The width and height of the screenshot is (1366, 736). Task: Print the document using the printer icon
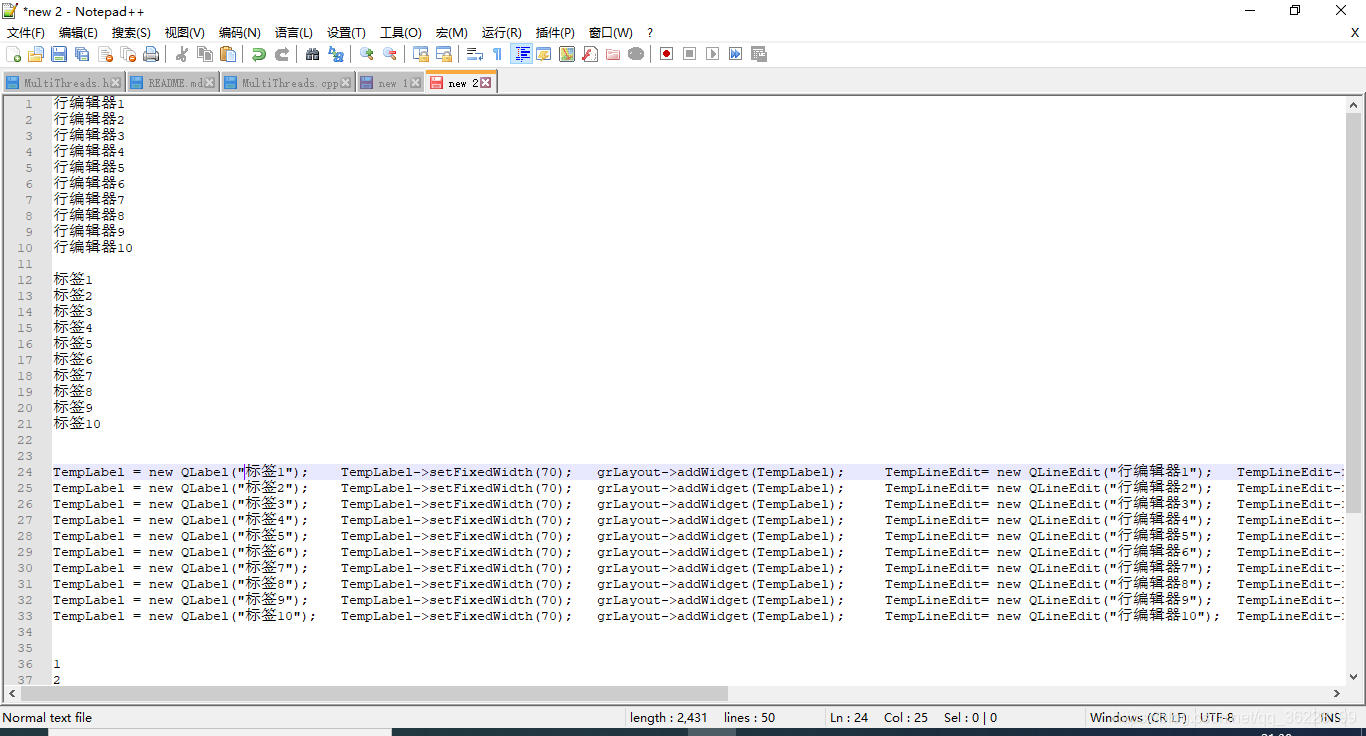151,54
